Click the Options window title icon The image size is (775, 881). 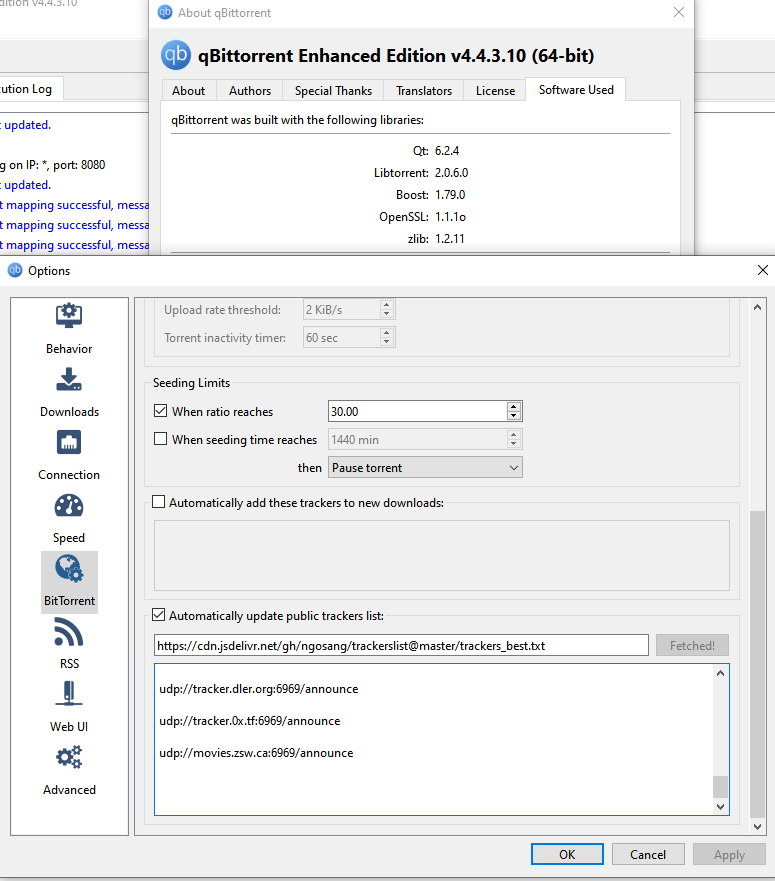(15, 270)
